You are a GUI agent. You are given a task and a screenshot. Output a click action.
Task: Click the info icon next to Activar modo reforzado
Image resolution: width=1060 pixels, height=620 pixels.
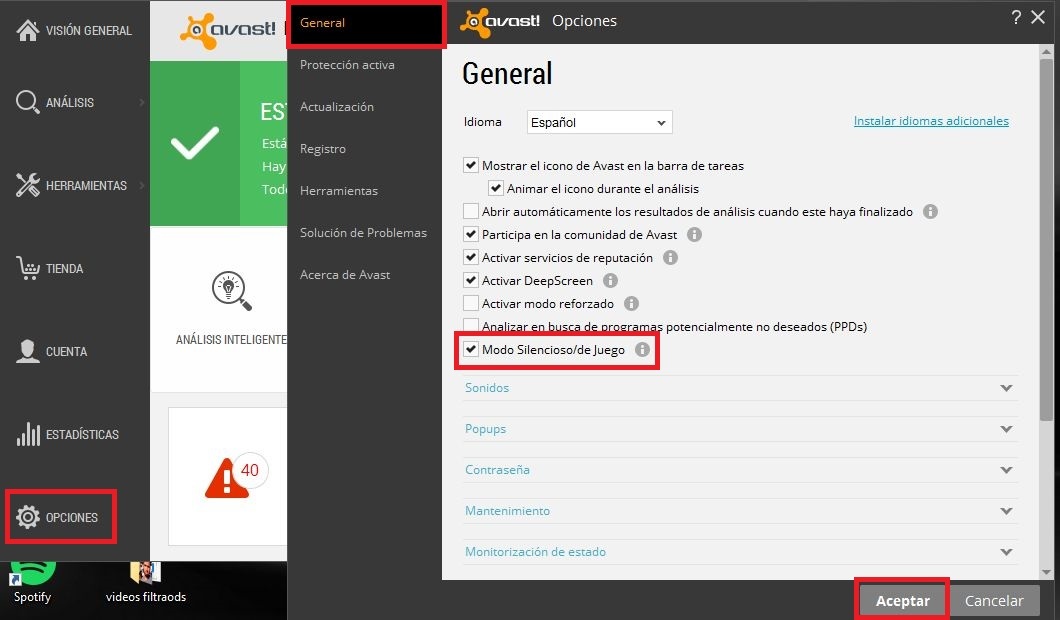(631, 304)
